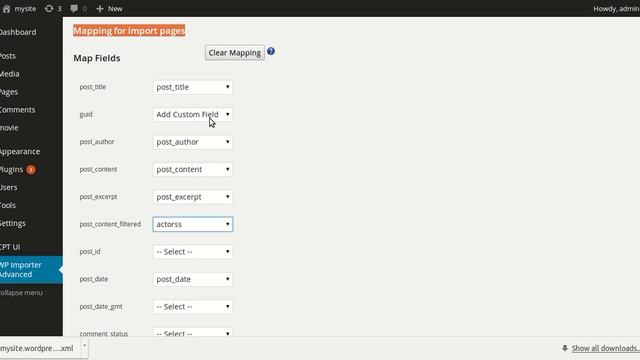Open the post_id Select dropdown
This screenshot has width=640, height=360.
click(x=193, y=251)
